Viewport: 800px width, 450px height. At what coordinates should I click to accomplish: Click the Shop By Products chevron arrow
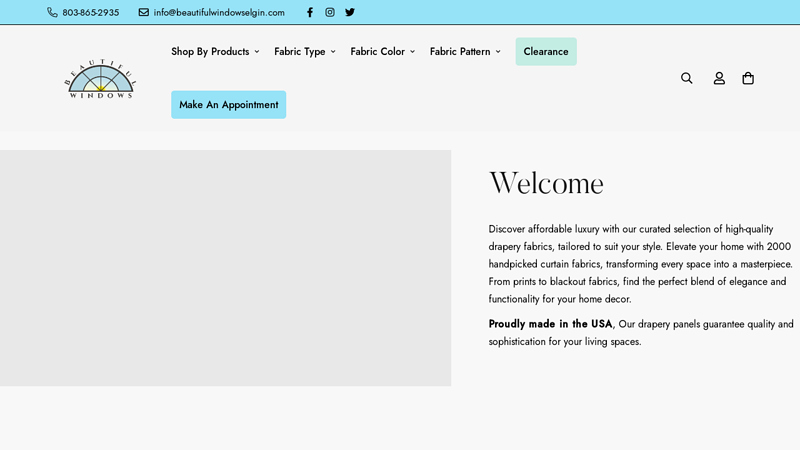coord(257,52)
